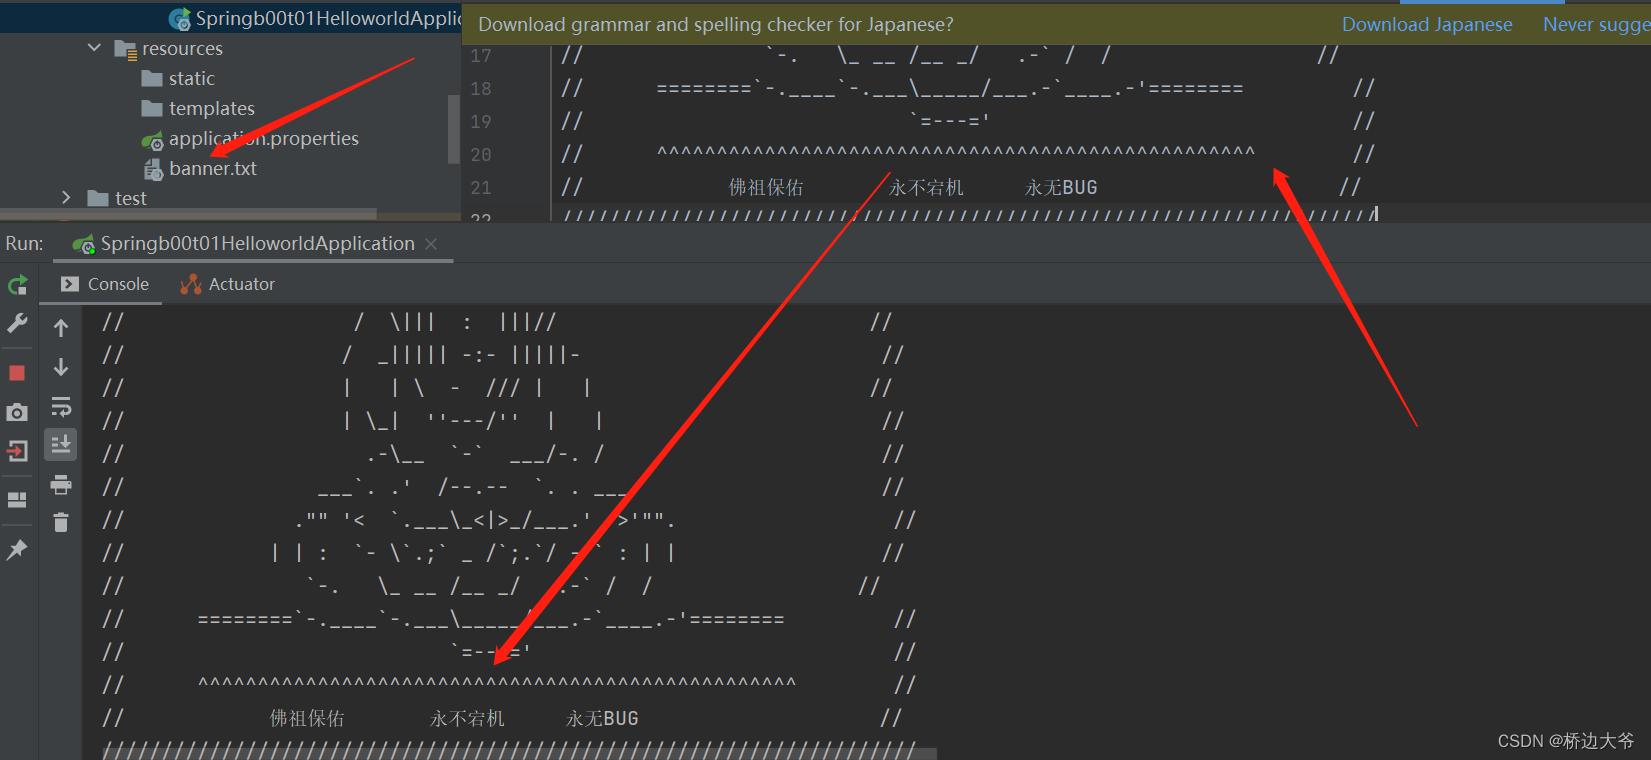Image resolution: width=1651 pixels, height=760 pixels.
Task: Click console text 佛祖保佑
Action: point(307,718)
